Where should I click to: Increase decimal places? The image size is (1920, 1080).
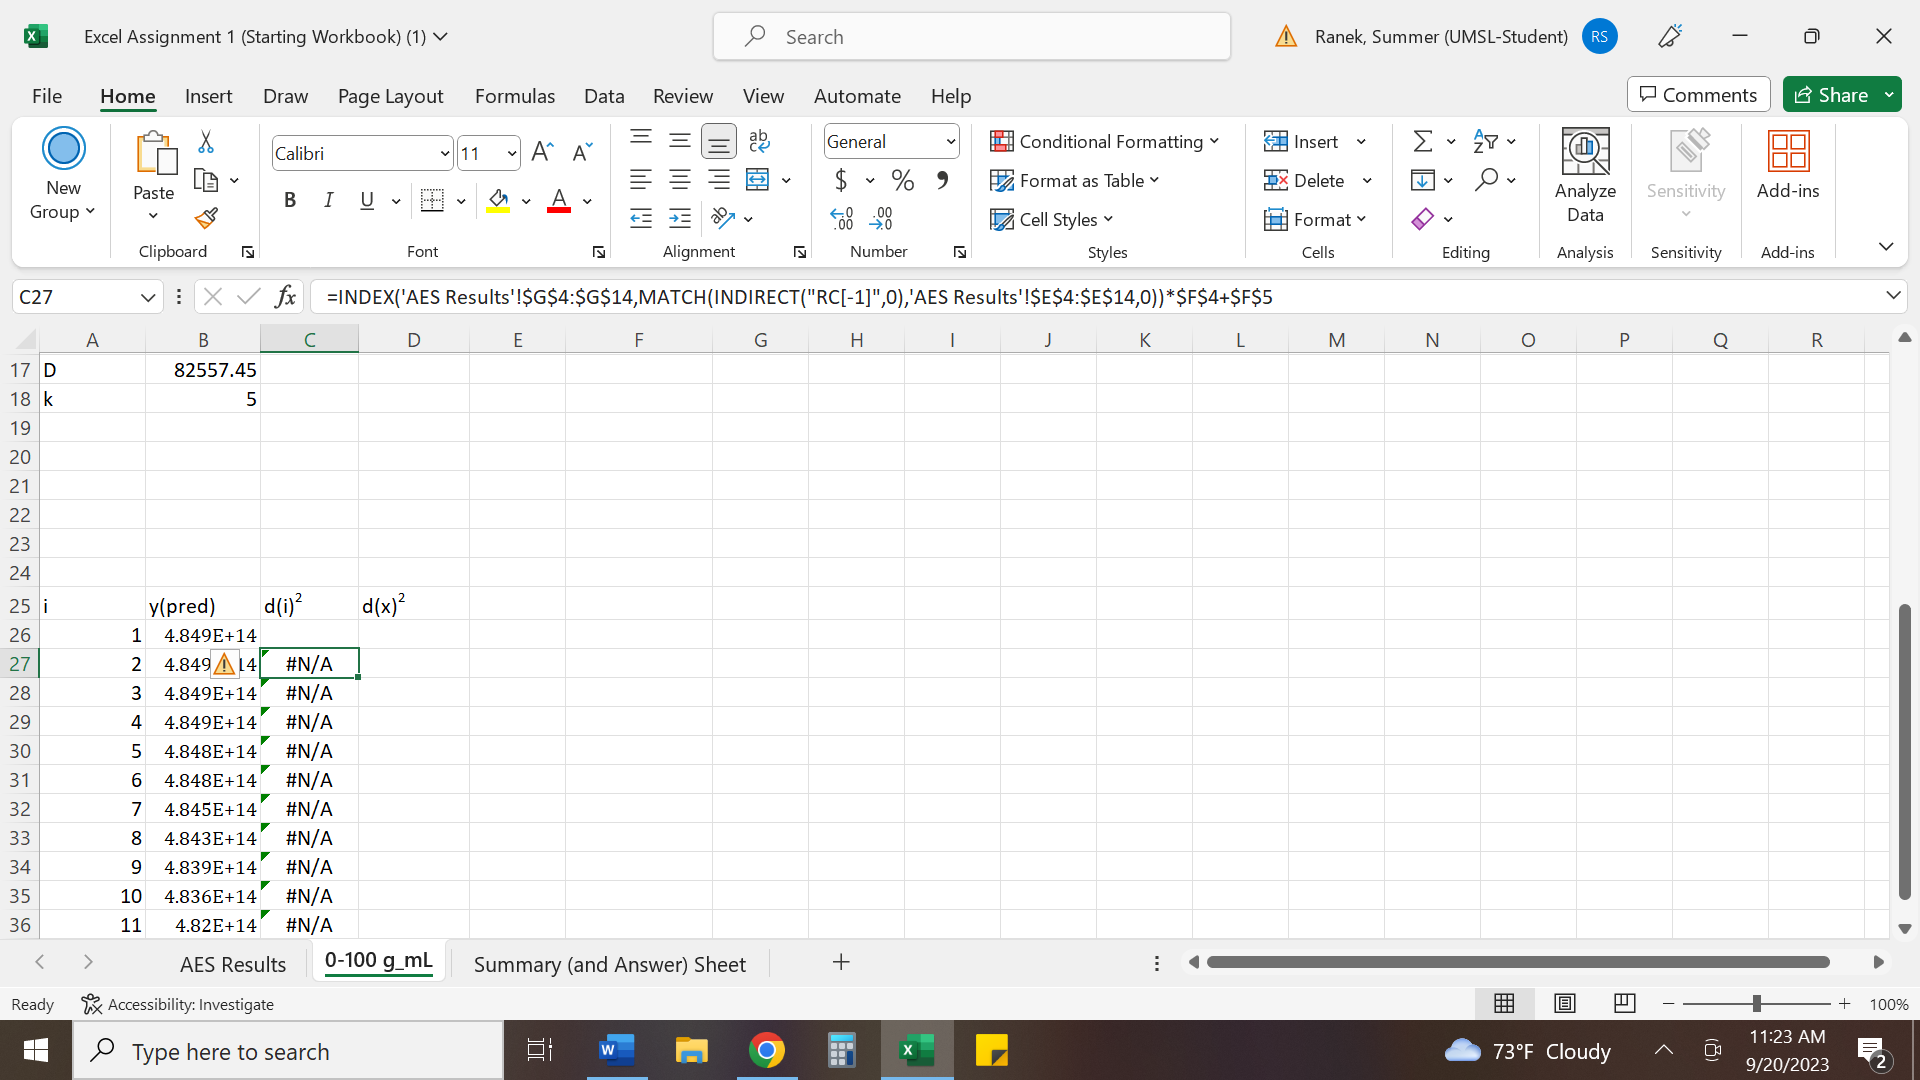841,218
